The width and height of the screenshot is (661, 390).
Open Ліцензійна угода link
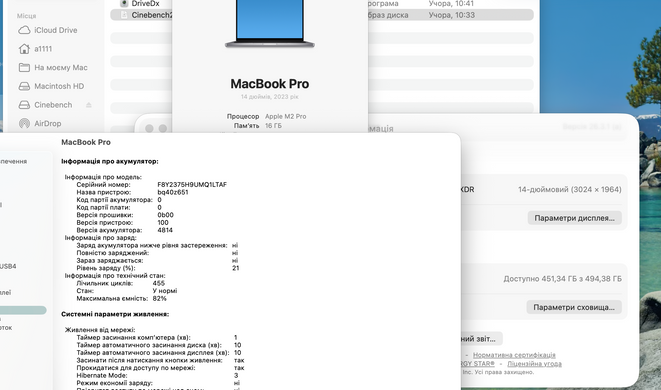(534, 363)
